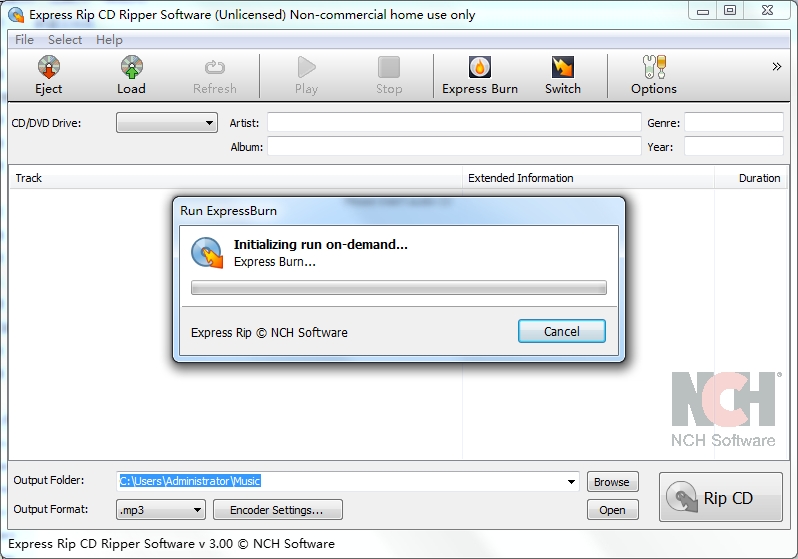This screenshot has width=798, height=559.
Task: Click the Album input field
Action: point(454,146)
